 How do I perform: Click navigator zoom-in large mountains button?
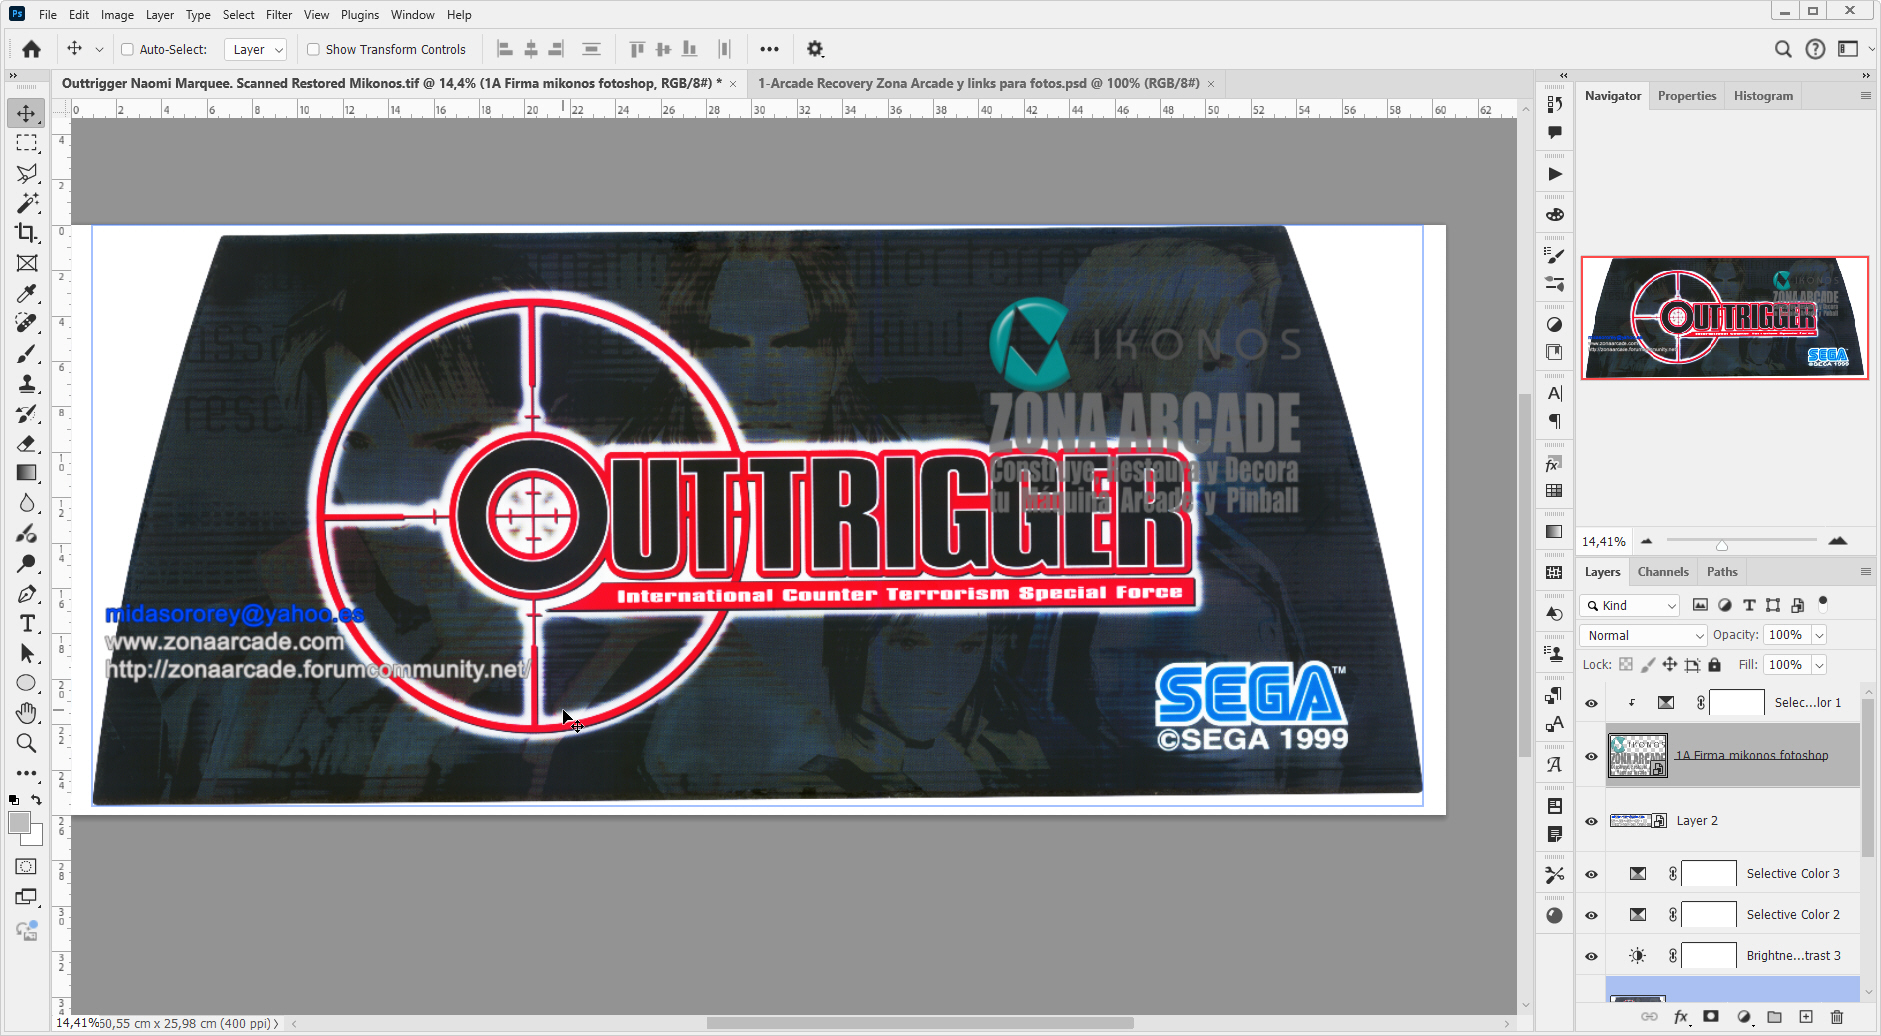tap(1838, 541)
